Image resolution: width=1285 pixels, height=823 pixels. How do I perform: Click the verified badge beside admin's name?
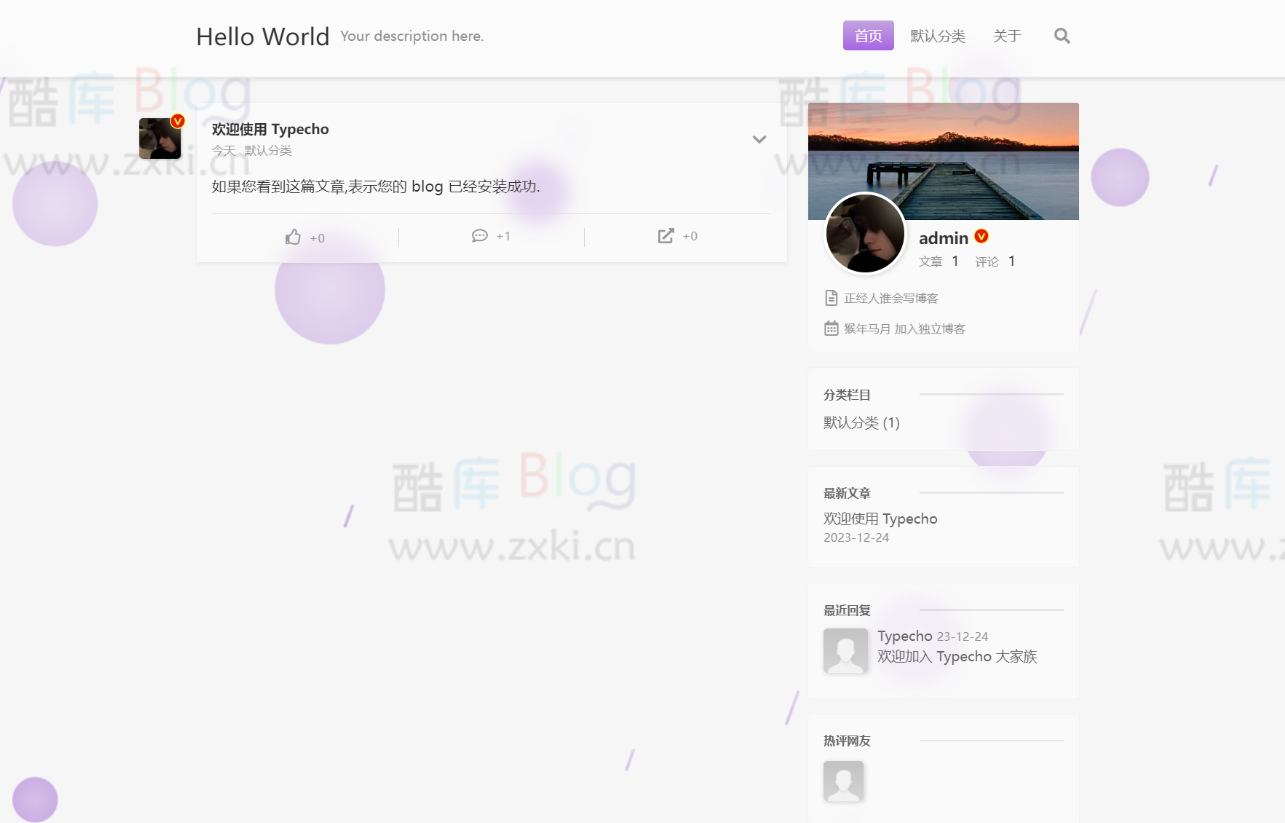pyautogui.click(x=981, y=237)
